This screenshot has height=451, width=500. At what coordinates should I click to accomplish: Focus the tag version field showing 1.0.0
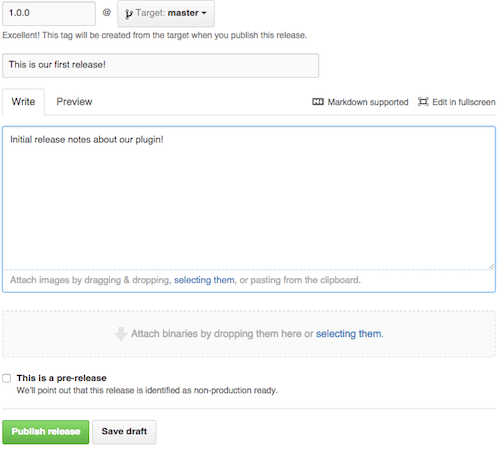(x=49, y=13)
